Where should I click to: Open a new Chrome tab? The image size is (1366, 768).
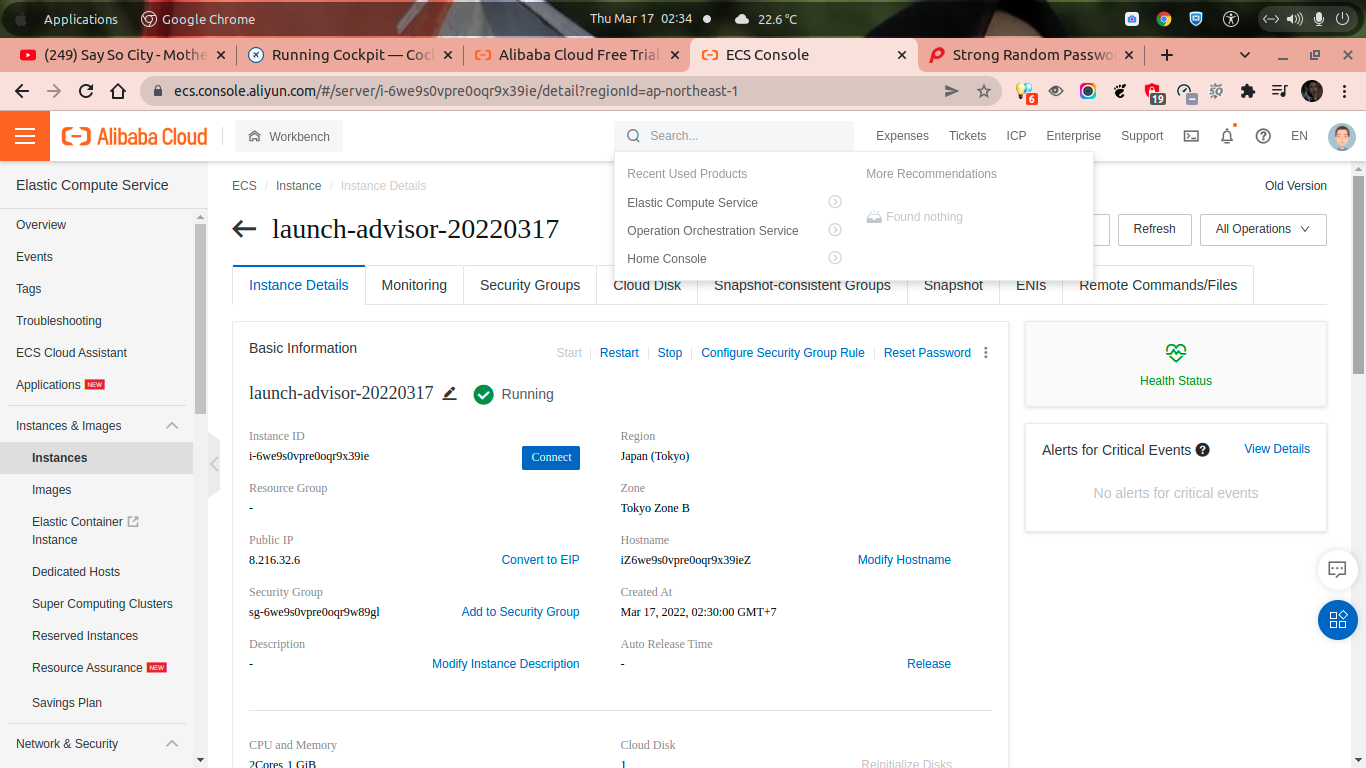click(1166, 55)
